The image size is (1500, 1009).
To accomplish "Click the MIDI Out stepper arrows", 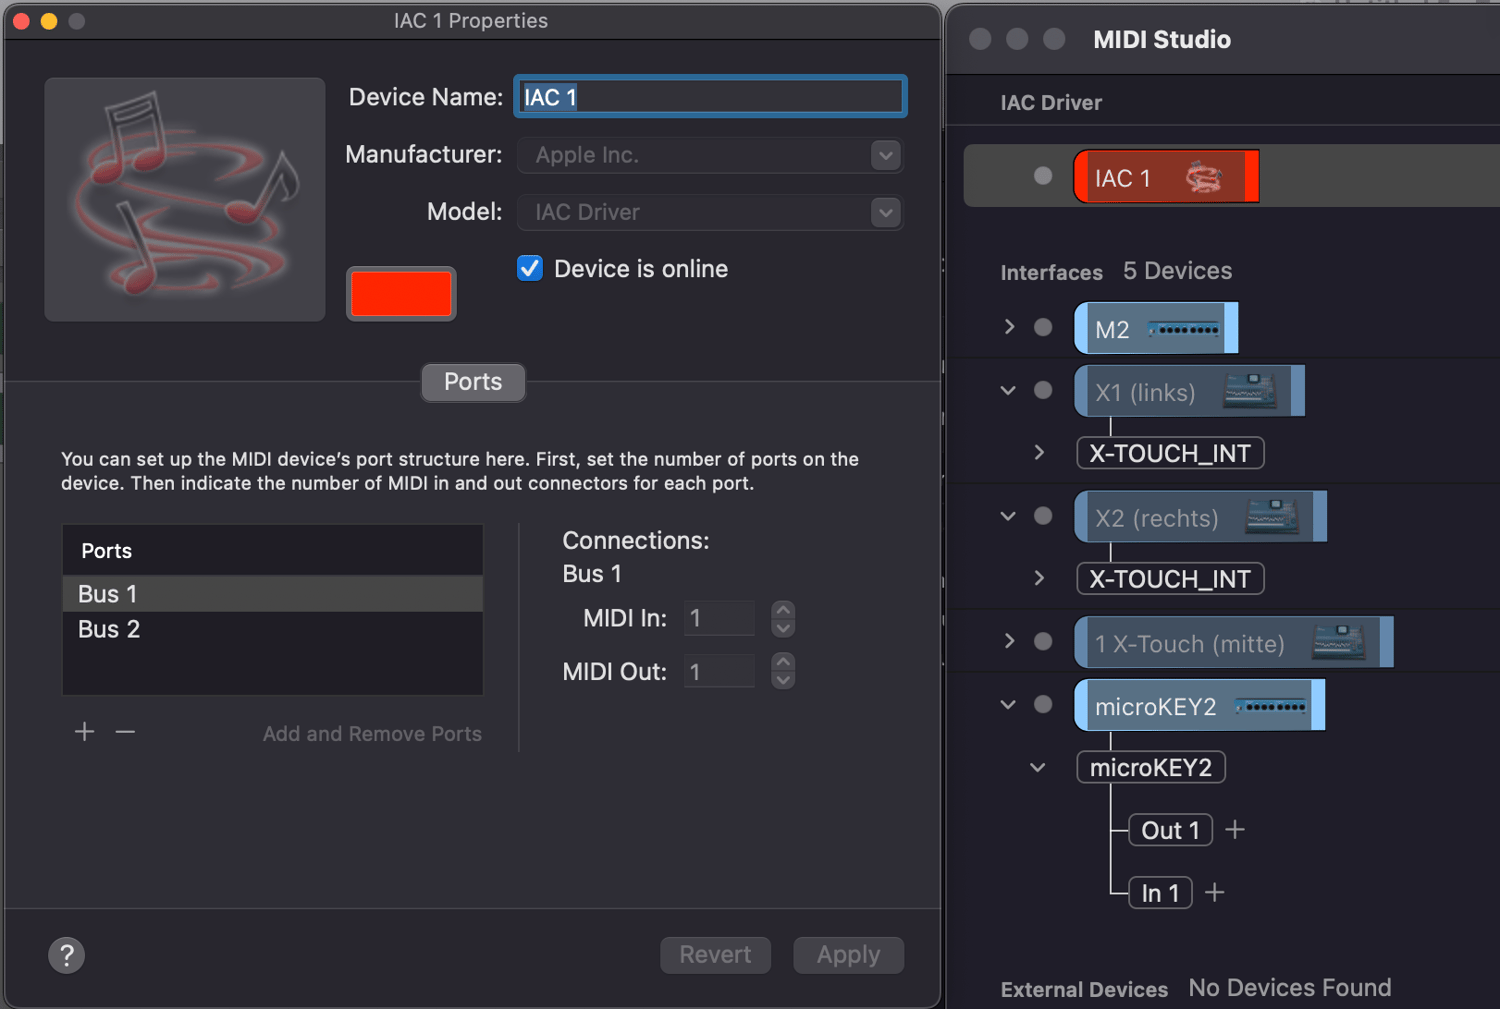I will click(x=784, y=671).
